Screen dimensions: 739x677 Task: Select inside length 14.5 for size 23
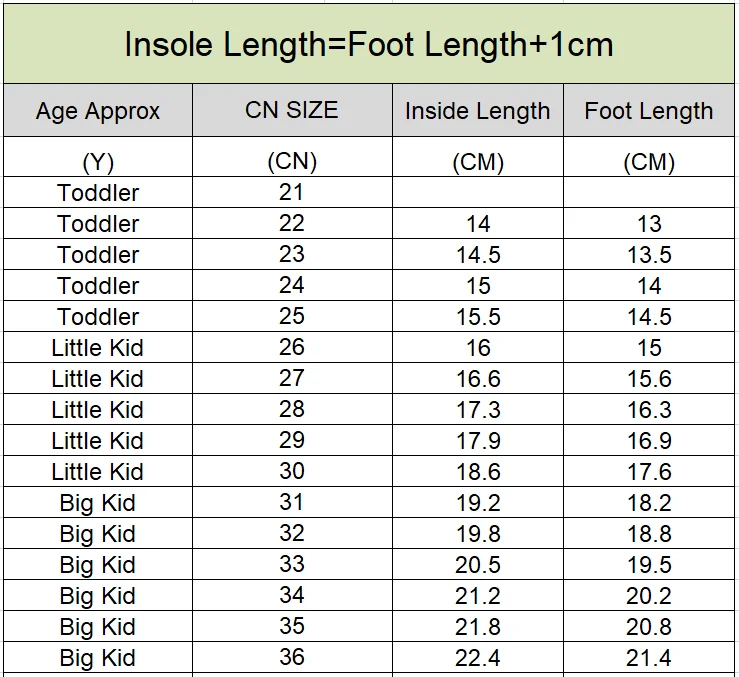(x=477, y=254)
